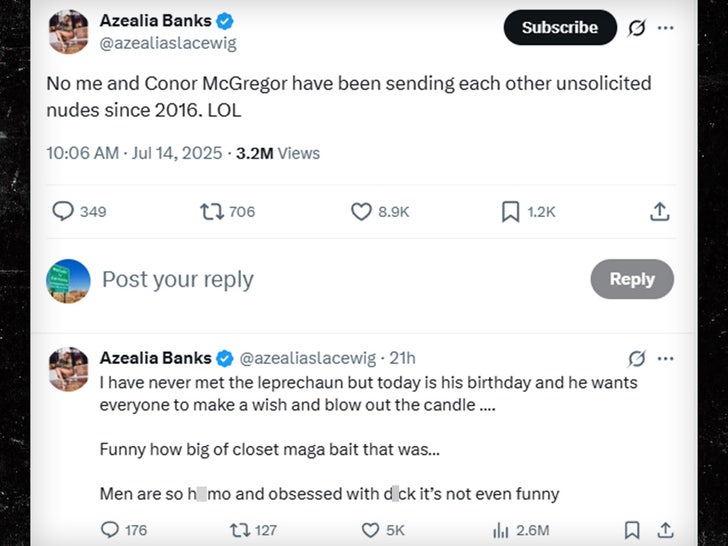Bookmark the second tweet
Viewport: 728px width, 546px height.
pos(632,529)
